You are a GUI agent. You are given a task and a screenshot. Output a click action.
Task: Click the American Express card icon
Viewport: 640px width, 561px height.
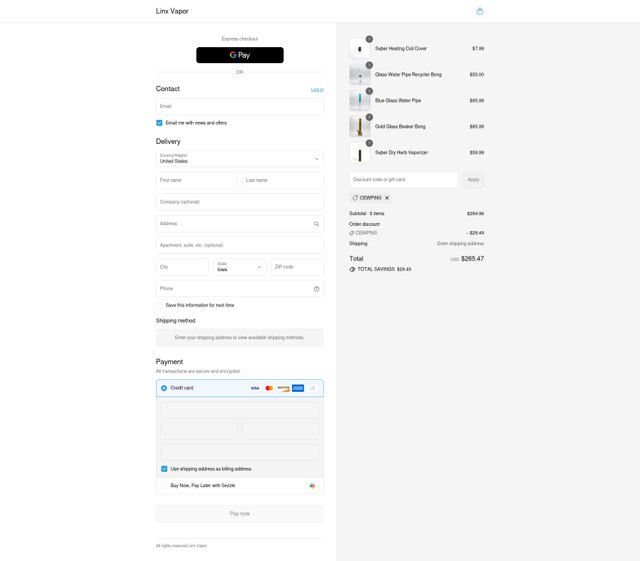tap(298, 388)
